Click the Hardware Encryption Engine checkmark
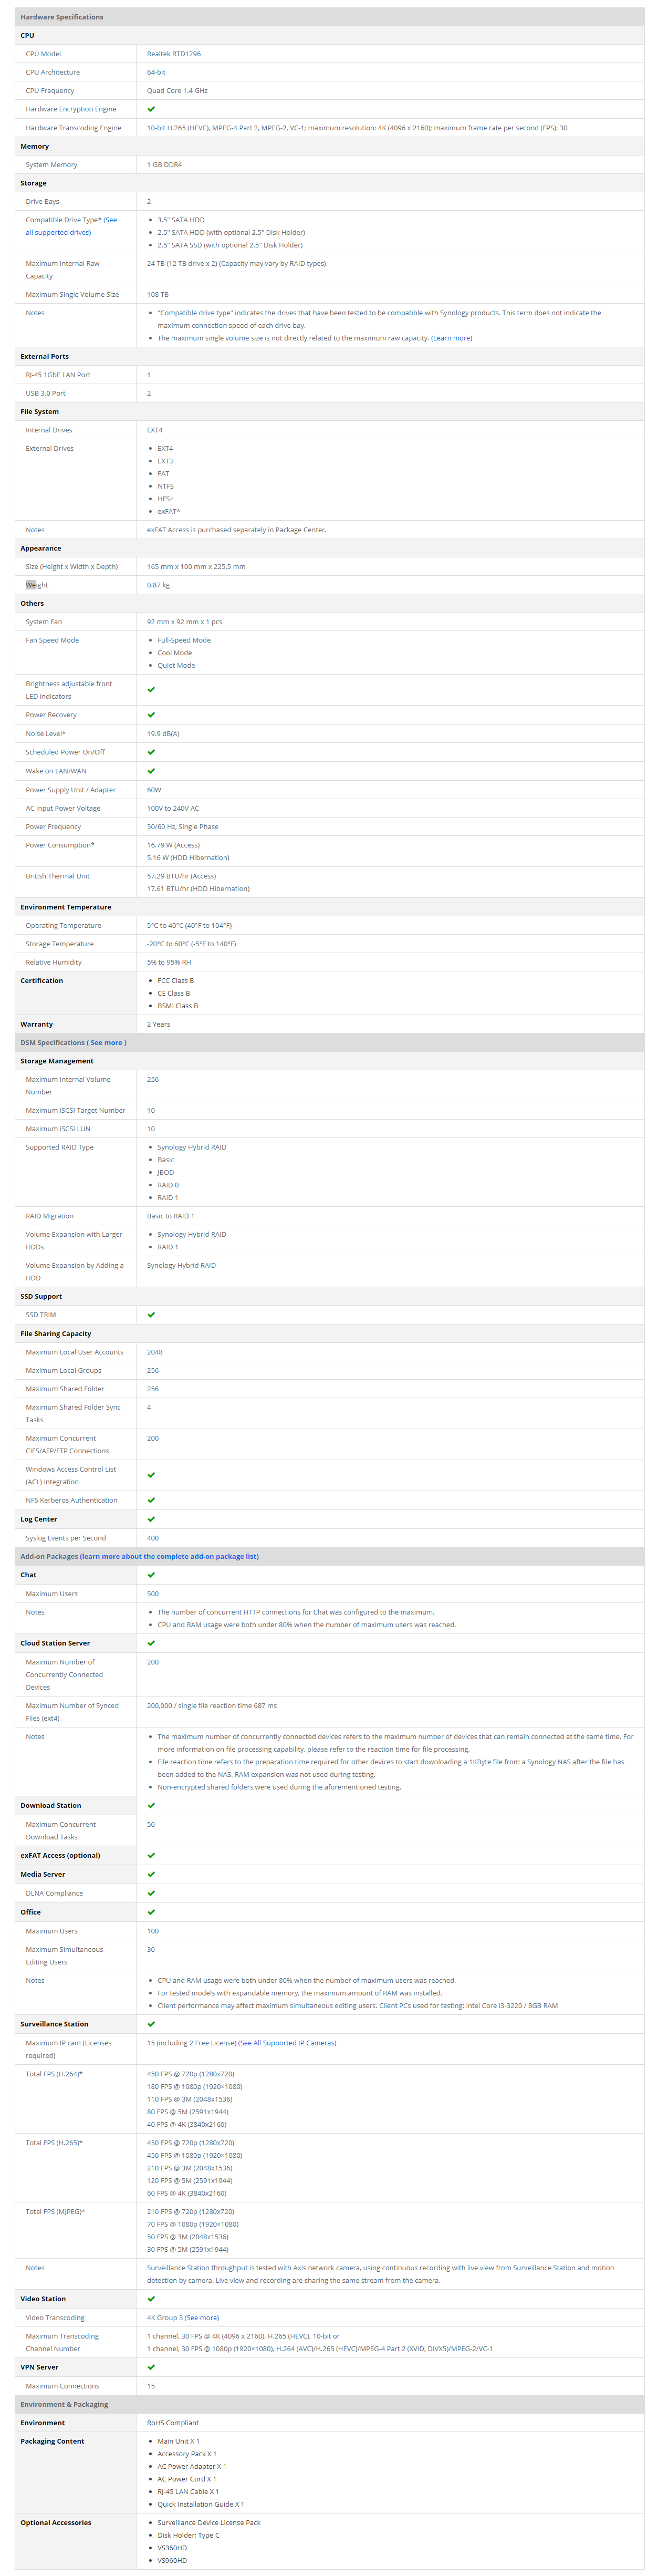 tap(151, 109)
